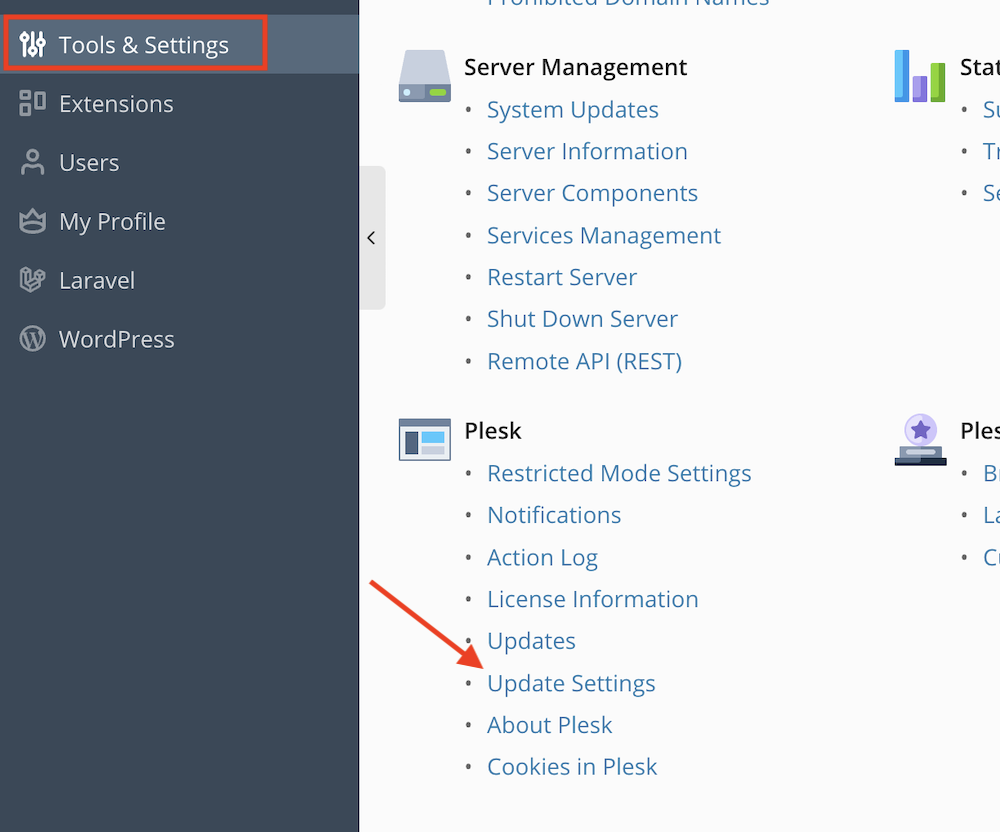1000x832 pixels.
Task: Open the Action Log link
Action: tap(542, 558)
